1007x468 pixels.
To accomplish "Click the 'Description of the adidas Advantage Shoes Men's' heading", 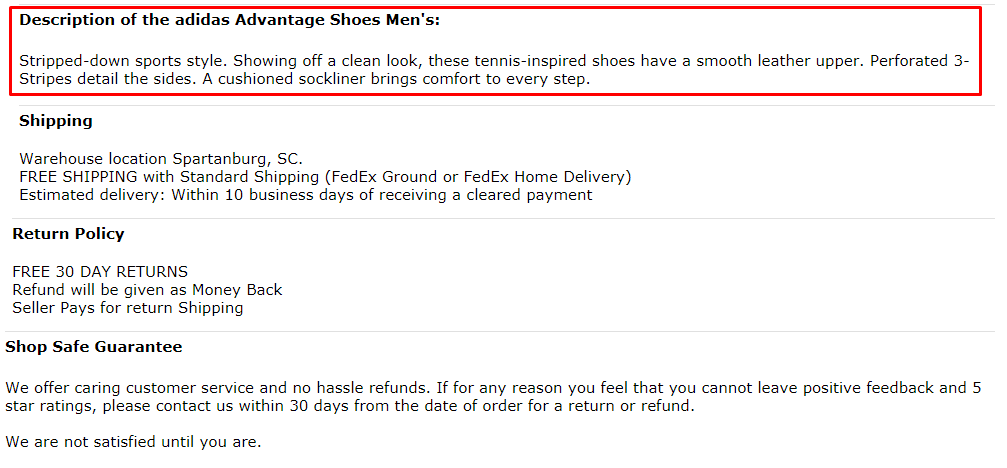I will pyautogui.click(x=229, y=20).
